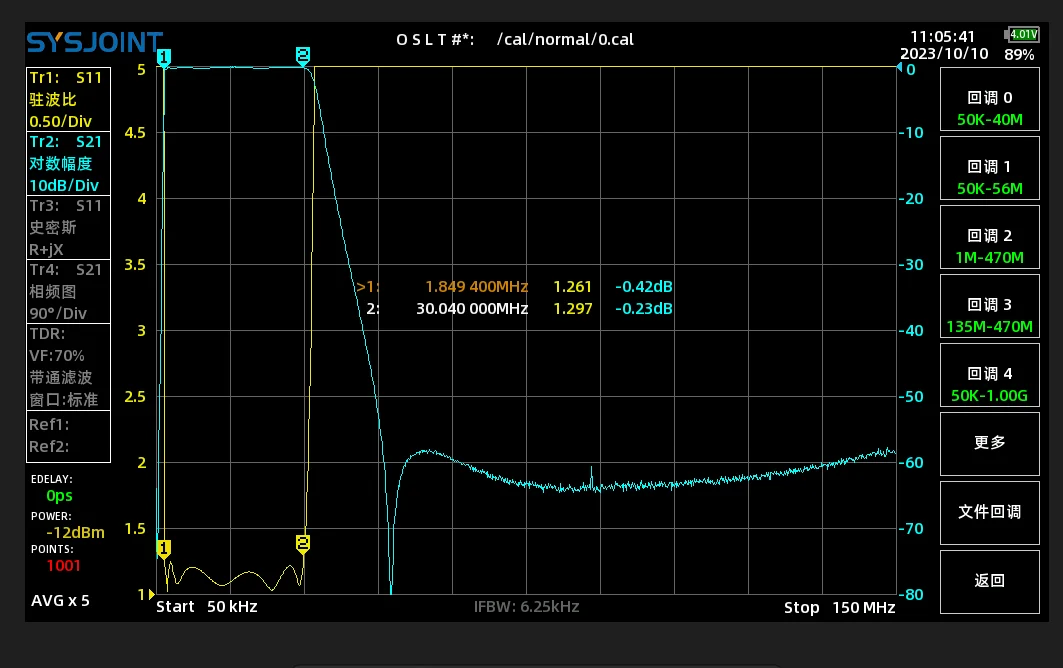
Task: Click the time 11:05:41
Action: click(942, 37)
